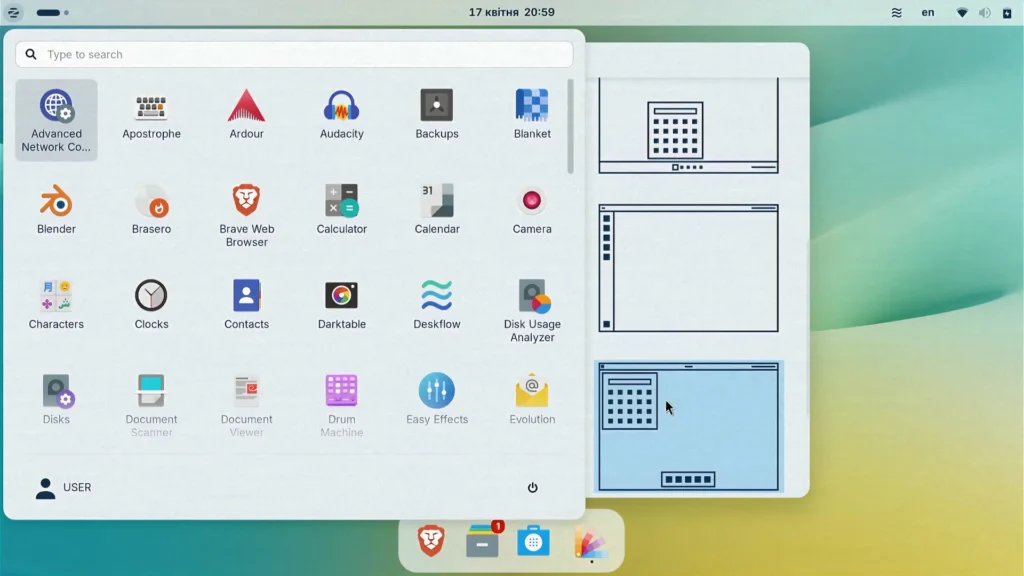Launch the Camera app
Screen dimensions: 1024x576
pyautogui.click(x=532, y=210)
